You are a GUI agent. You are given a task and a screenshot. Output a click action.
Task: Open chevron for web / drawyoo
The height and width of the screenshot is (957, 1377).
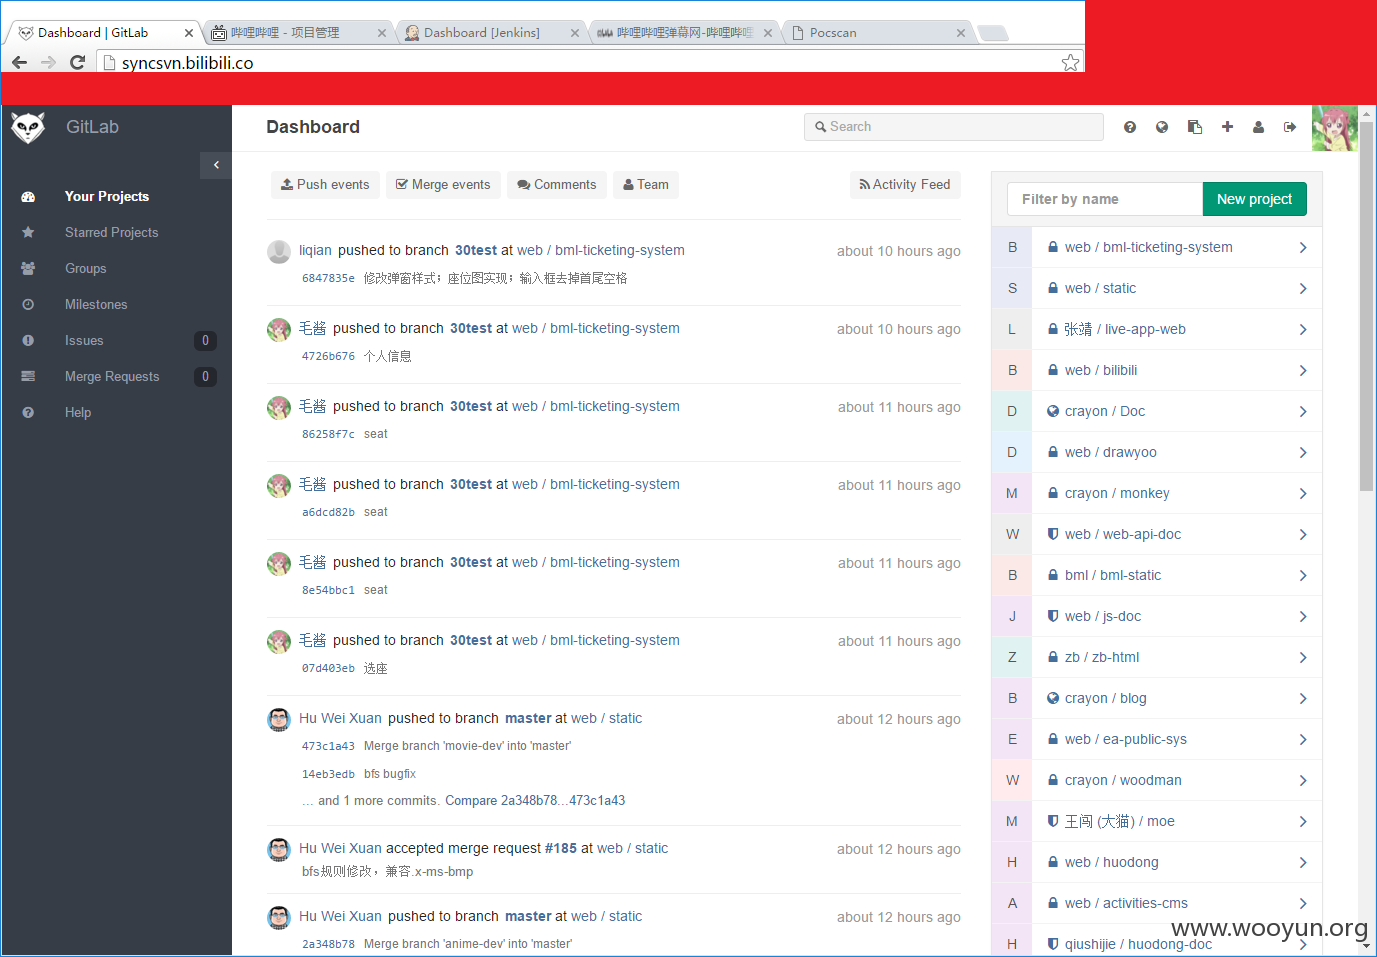click(1303, 452)
